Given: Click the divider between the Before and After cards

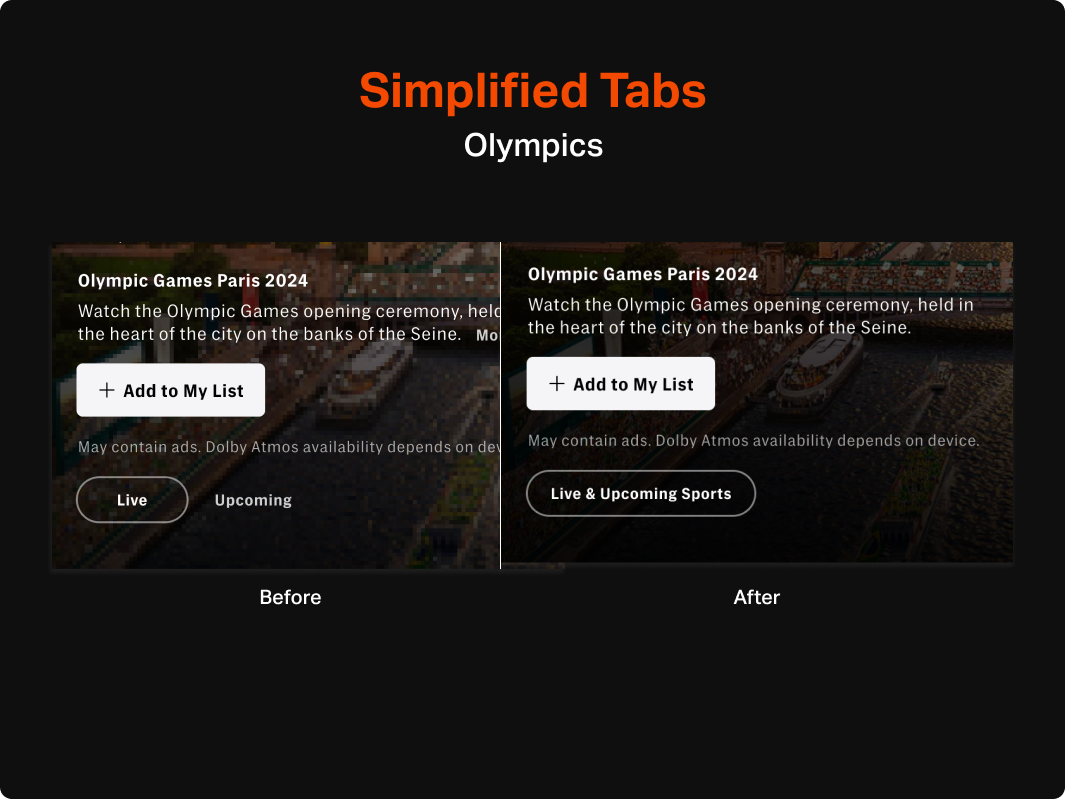Looking at the screenshot, I should [x=501, y=405].
